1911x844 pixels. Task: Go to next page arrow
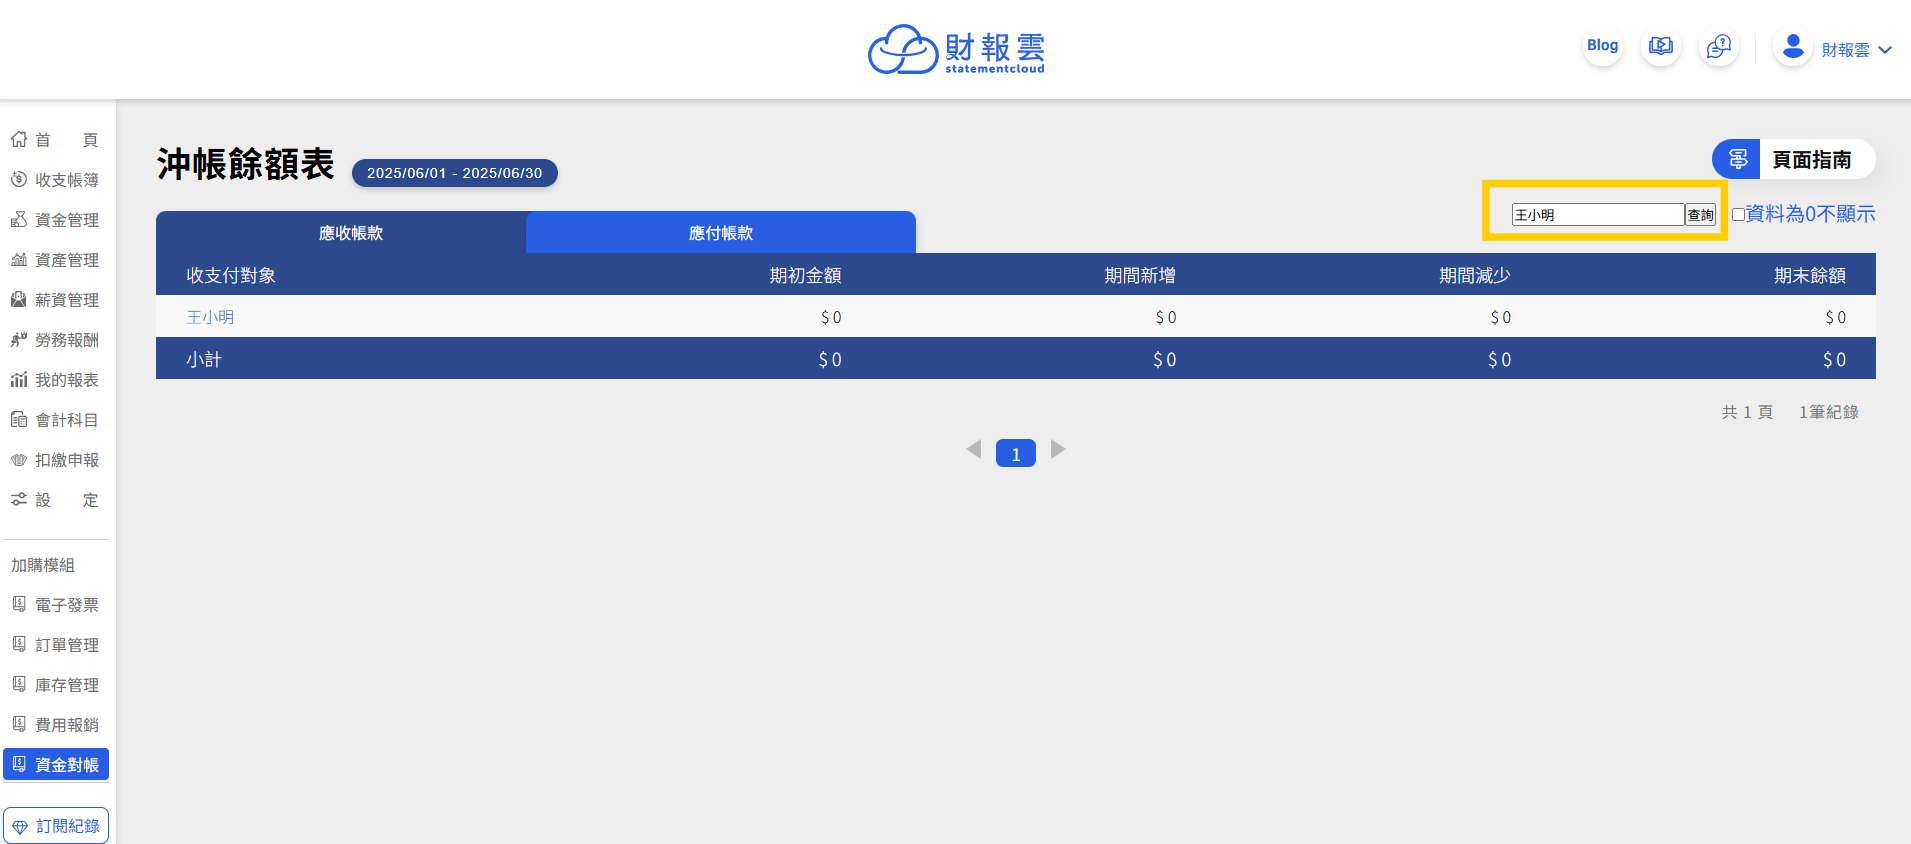tap(1058, 449)
